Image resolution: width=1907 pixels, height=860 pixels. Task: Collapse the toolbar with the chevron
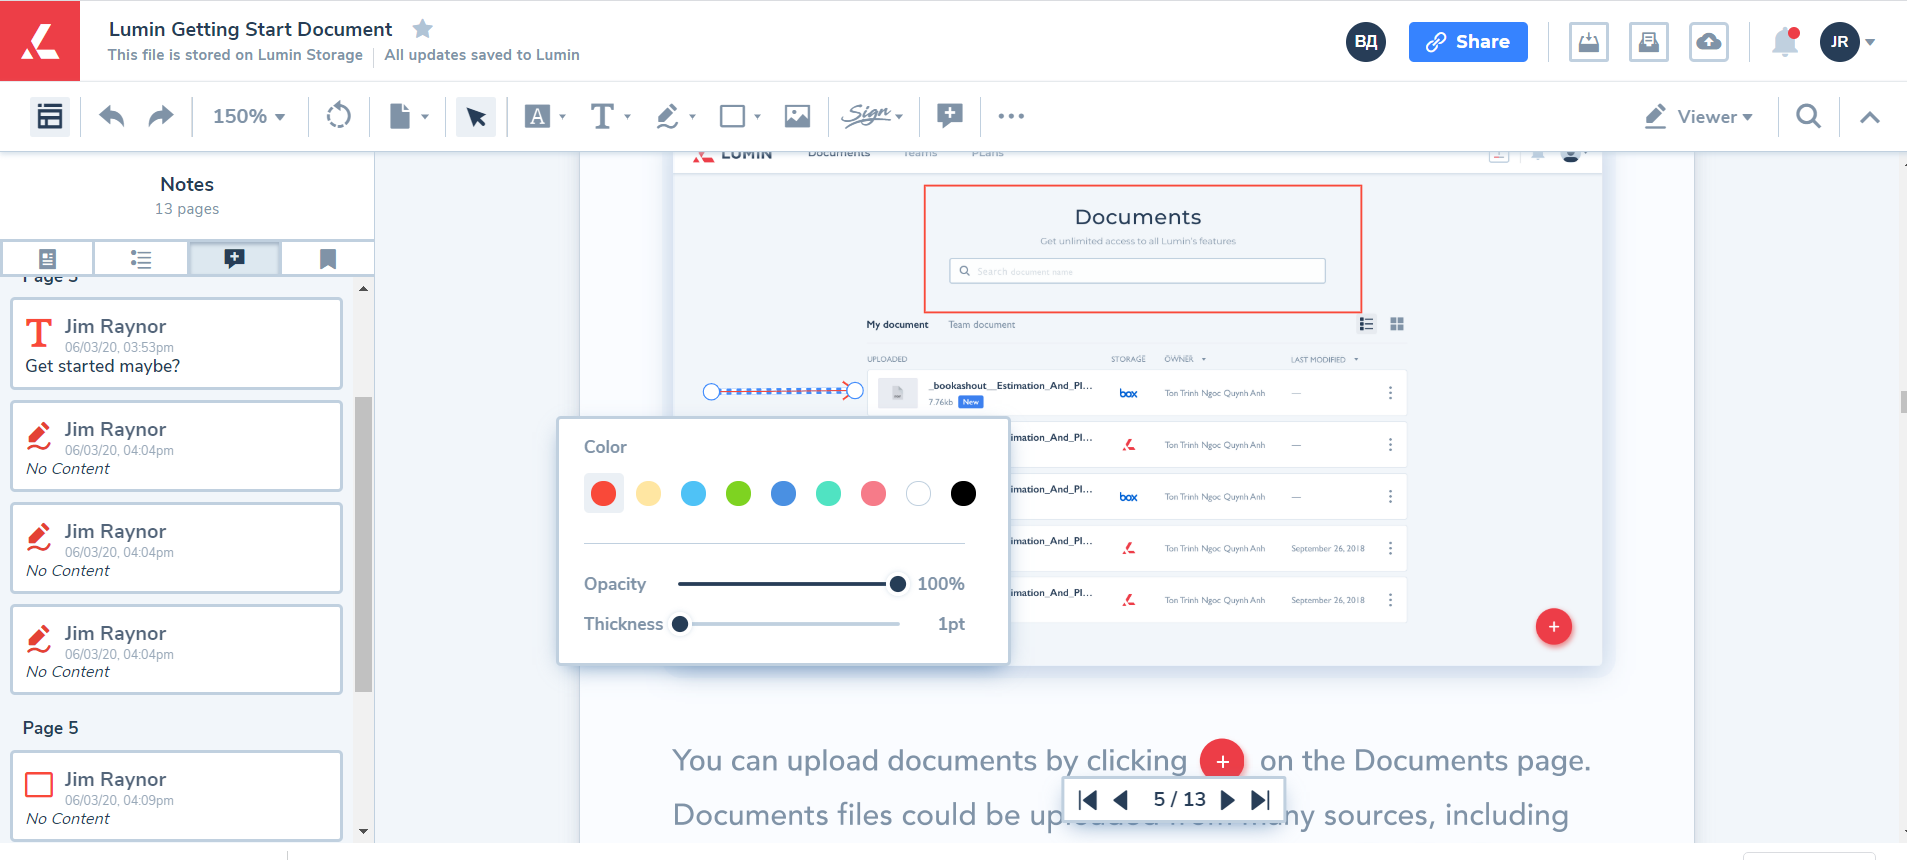(x=1869, y=117)
